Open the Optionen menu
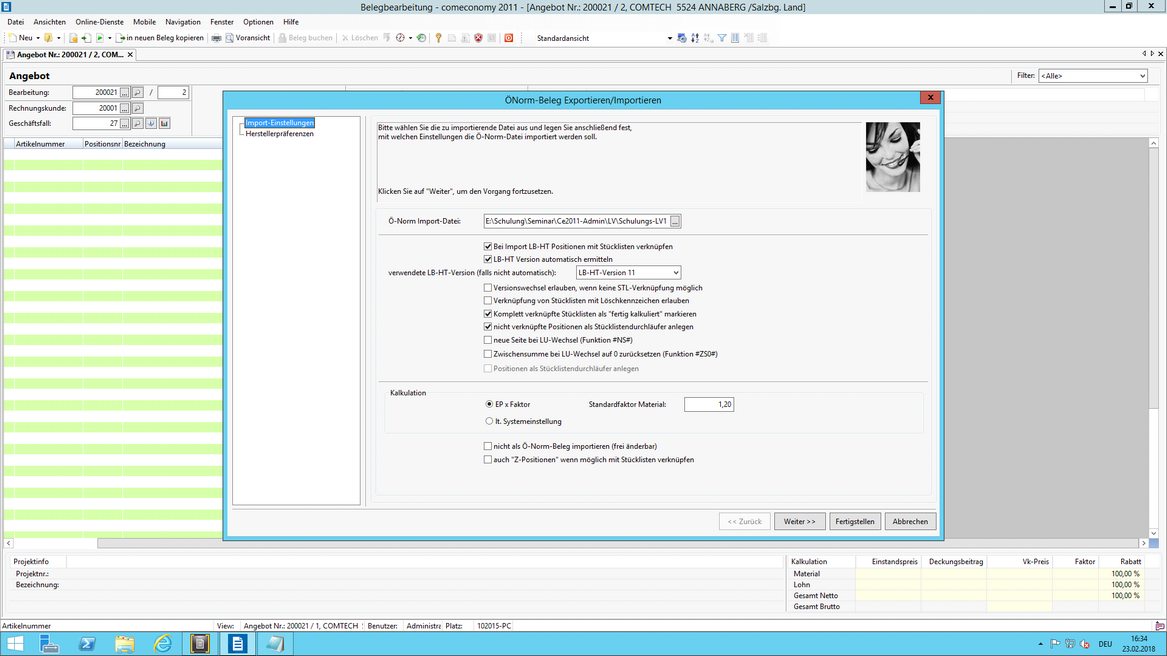The width and height of the screenshot is (1167, 656). 258,22
